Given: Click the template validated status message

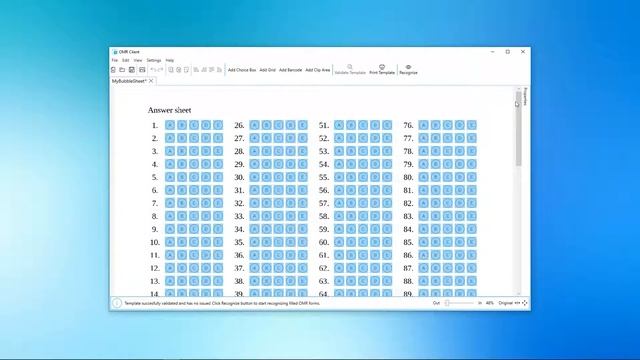Looking at the screenshot, I should click(x=222, y=303).
